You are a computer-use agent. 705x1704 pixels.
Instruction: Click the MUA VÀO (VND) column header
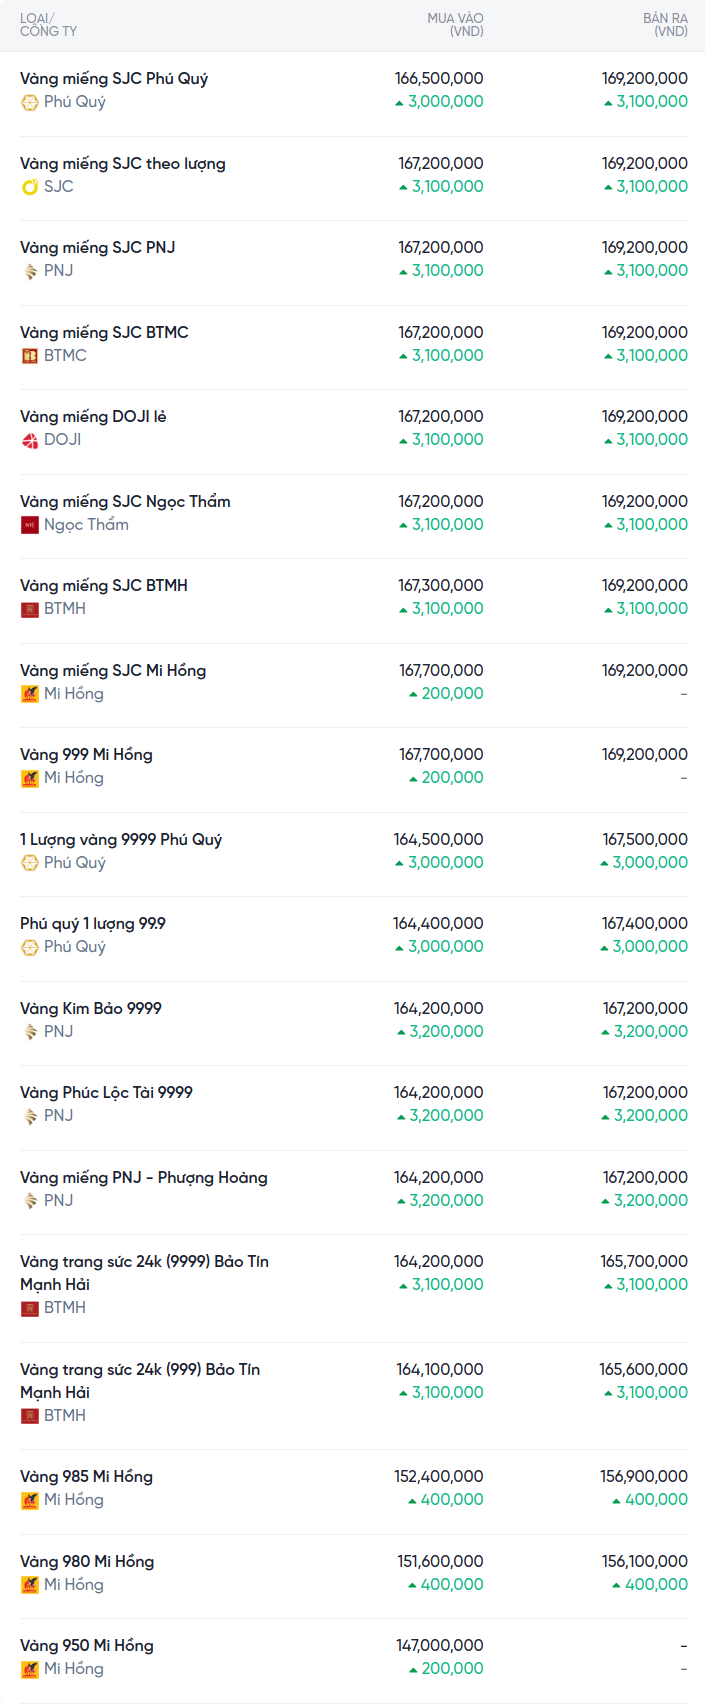[x=455, y=25]
